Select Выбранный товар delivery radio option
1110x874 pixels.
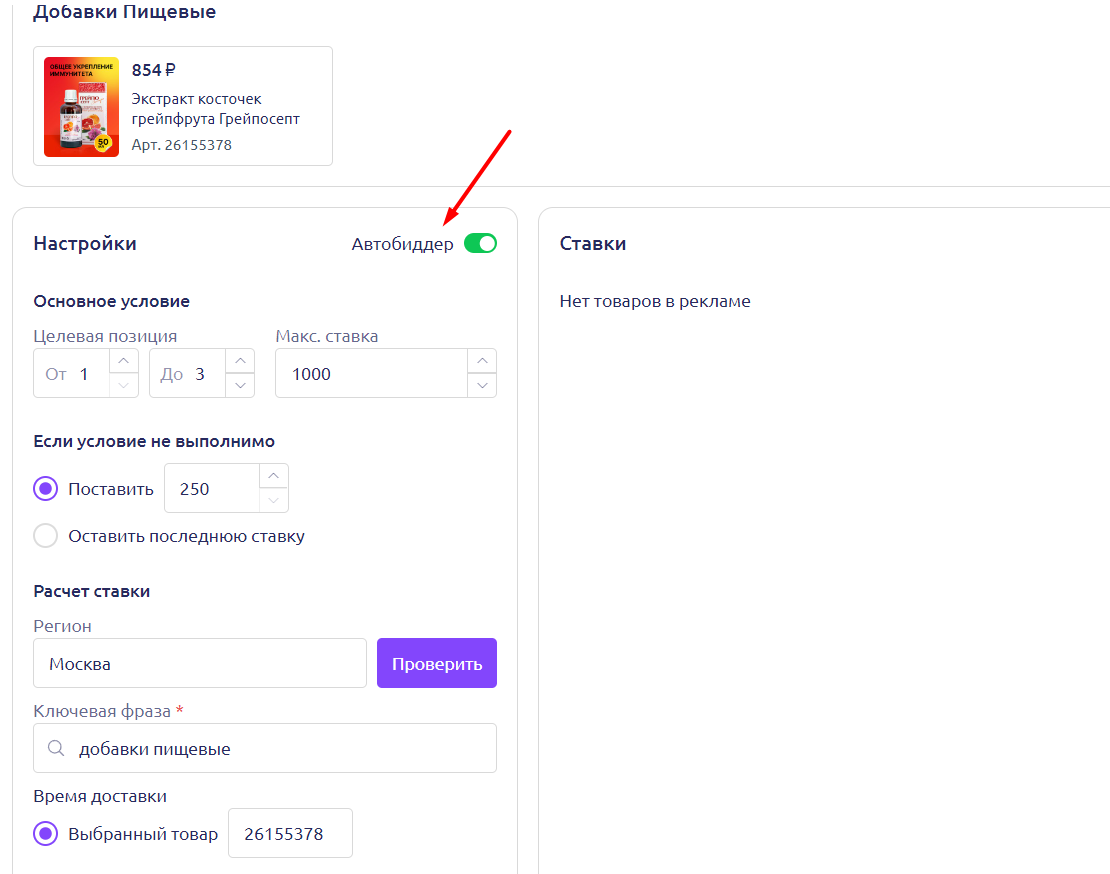click(x=46, y=834)
